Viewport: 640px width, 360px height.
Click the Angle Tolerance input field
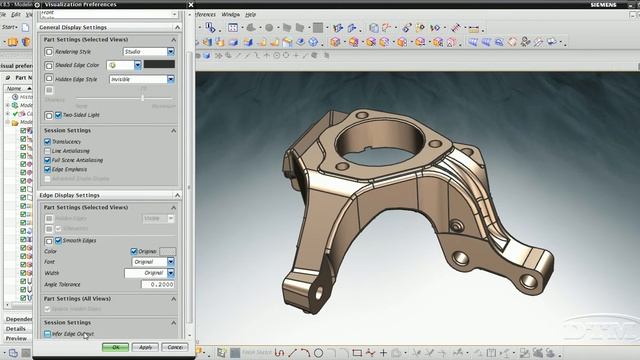158,284
